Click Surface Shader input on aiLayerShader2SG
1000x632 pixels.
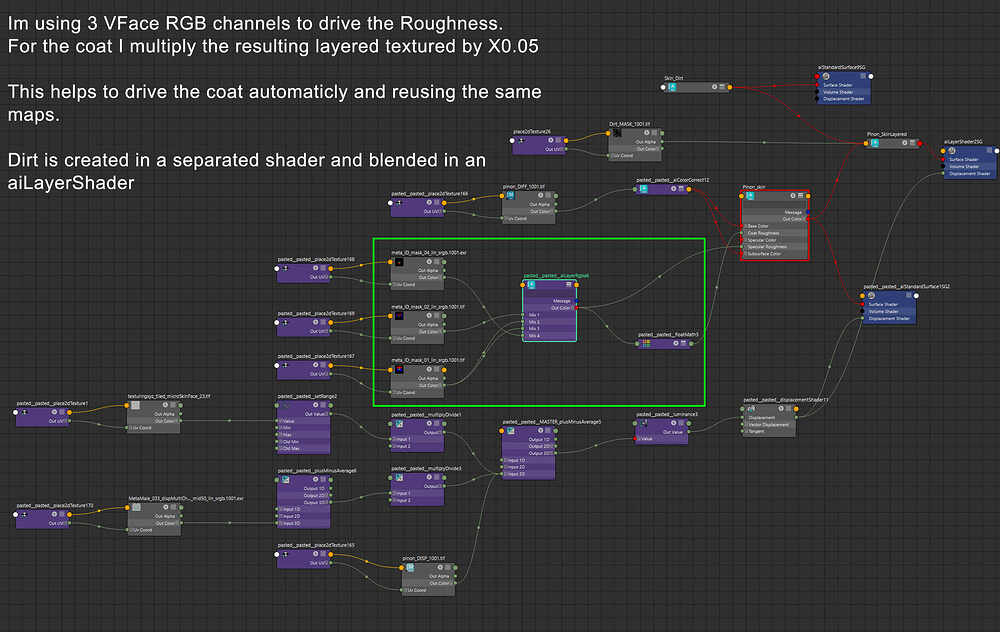943,159
